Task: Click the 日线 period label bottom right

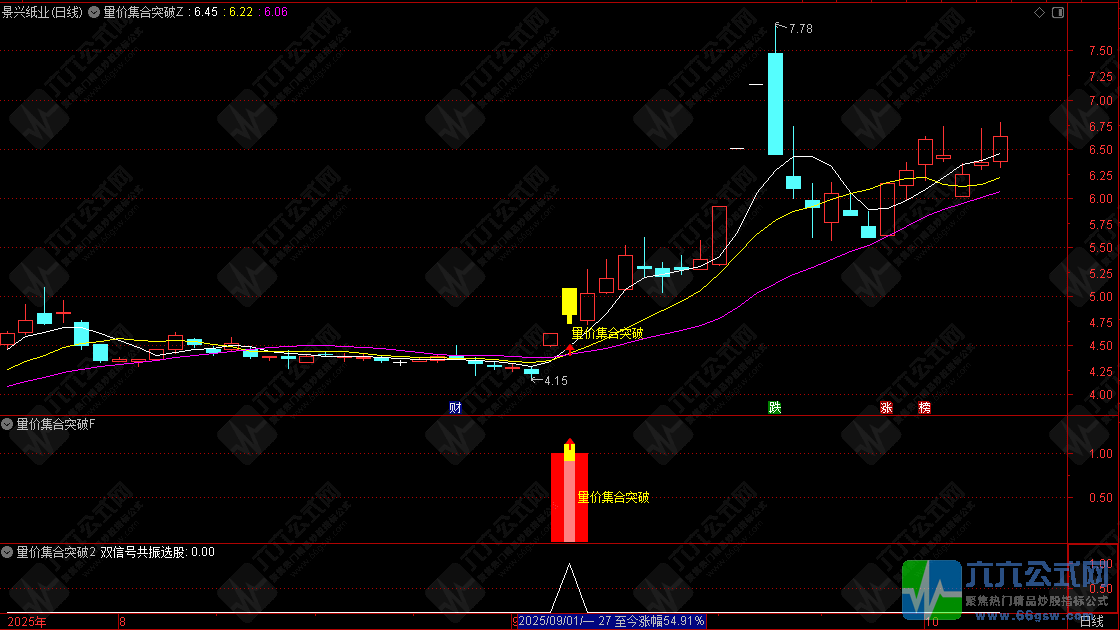Action: pyautogui.click(x=1091, y=622)
